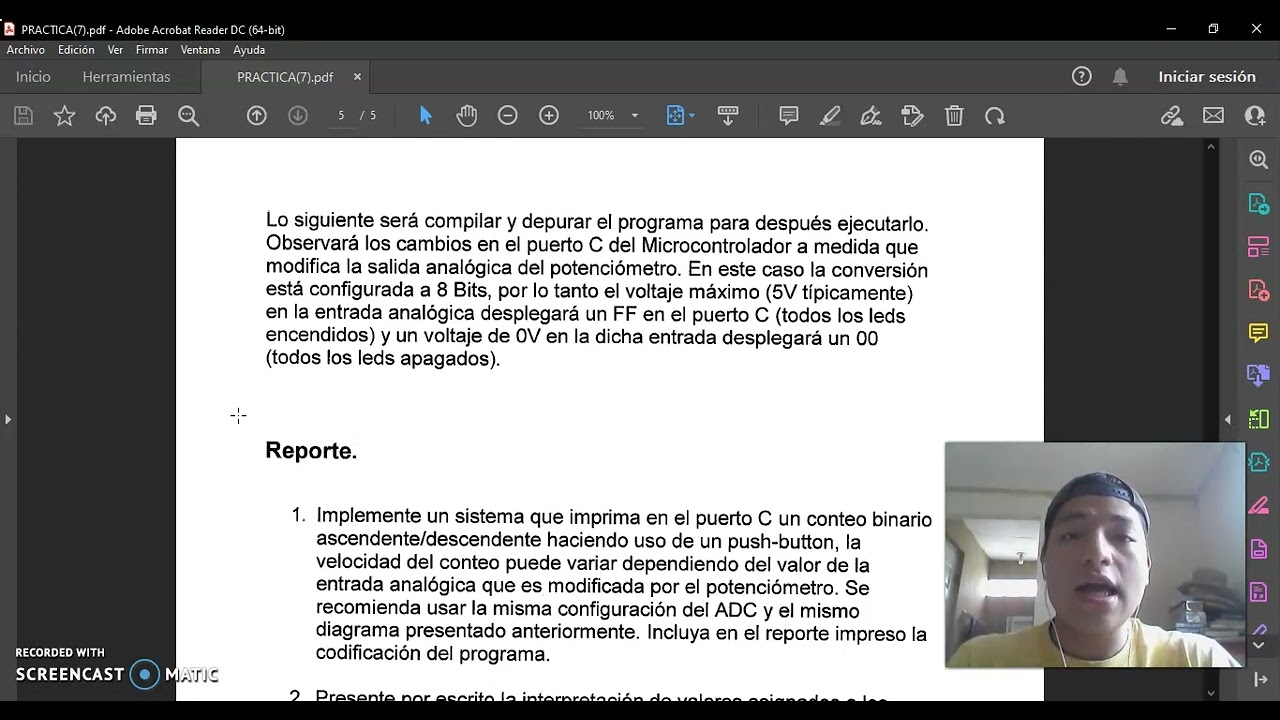The image size is (1280, 720).
Task: Open the Export PDF tool in right pane
Action: pos(1259,203)
